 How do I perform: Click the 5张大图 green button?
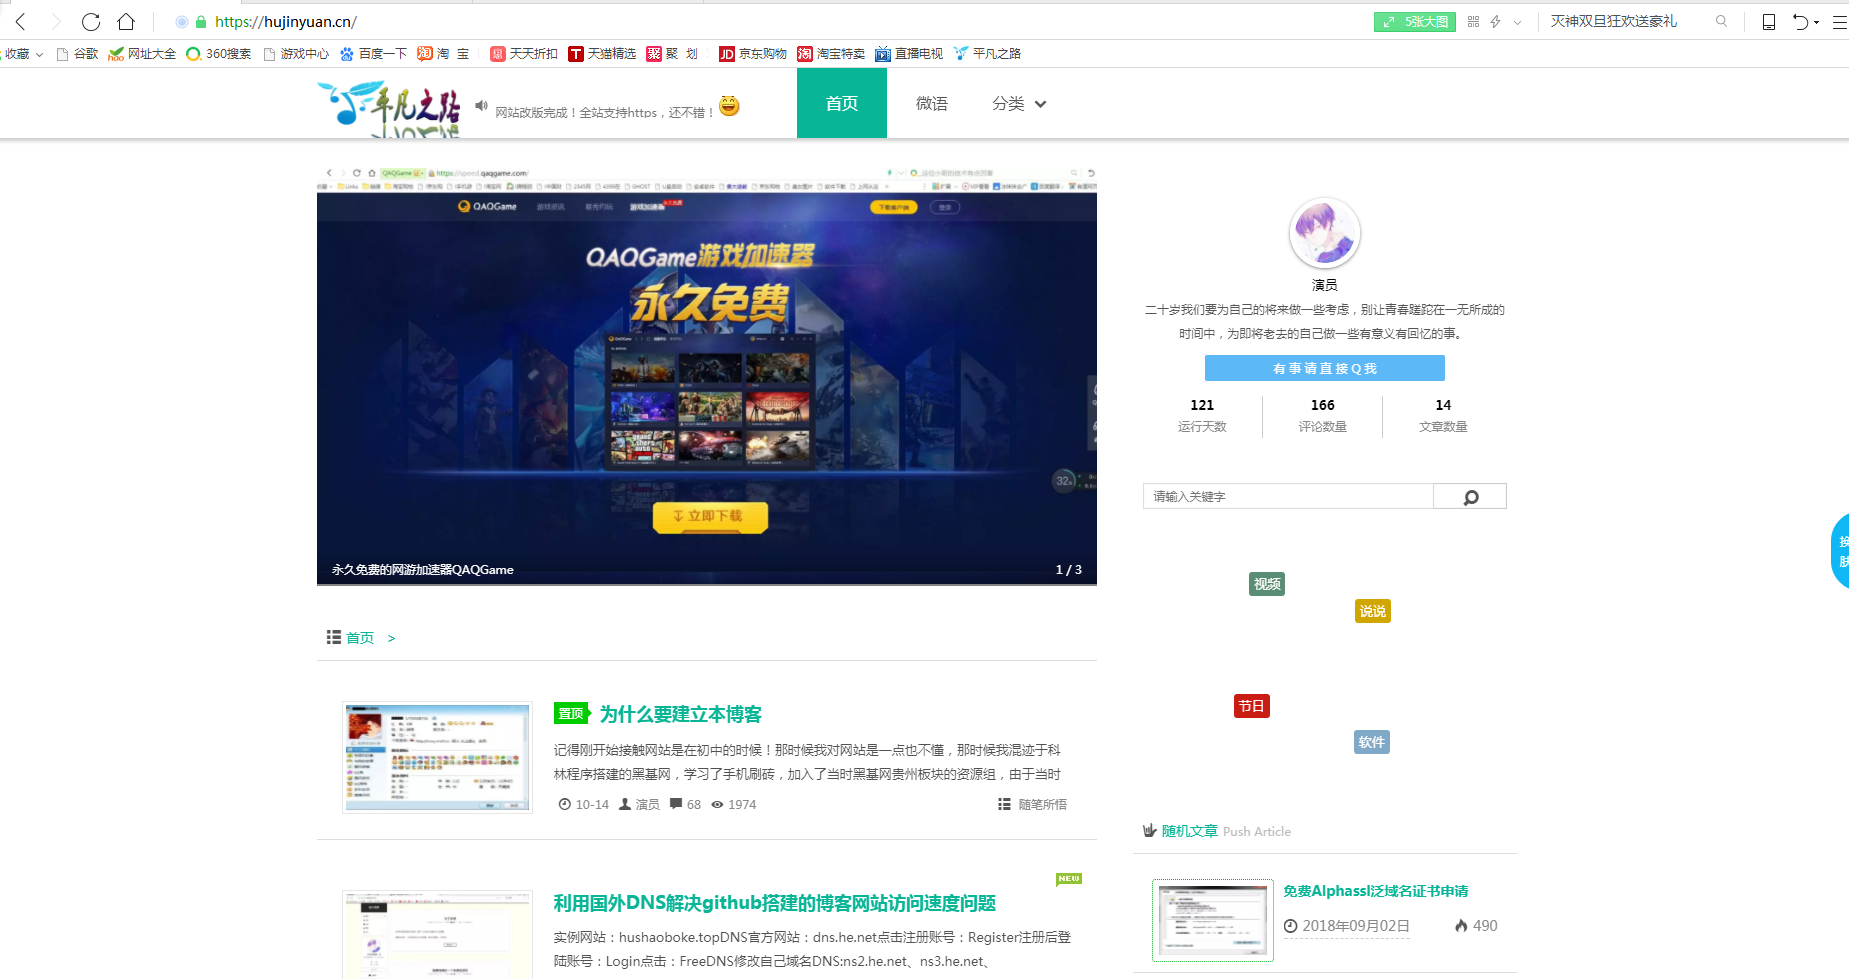point(1414,22)
